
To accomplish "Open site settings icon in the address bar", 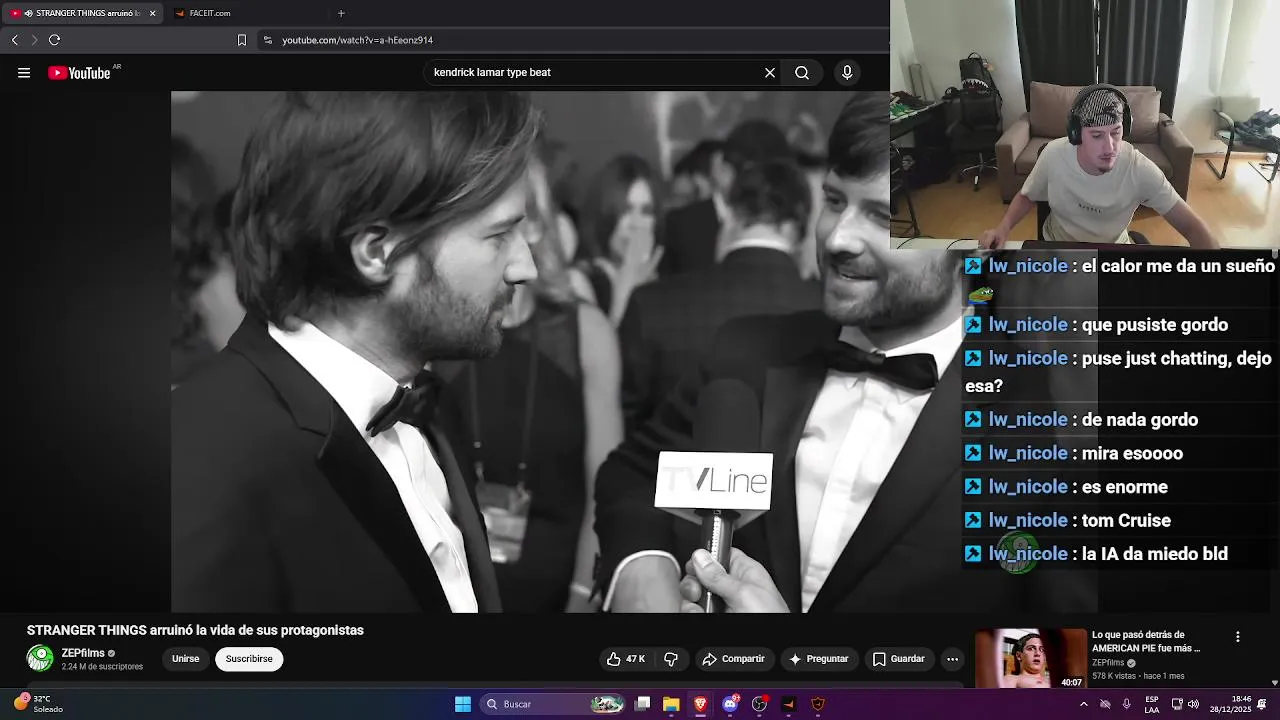I will pyautogui.click(x=267, y=40).
